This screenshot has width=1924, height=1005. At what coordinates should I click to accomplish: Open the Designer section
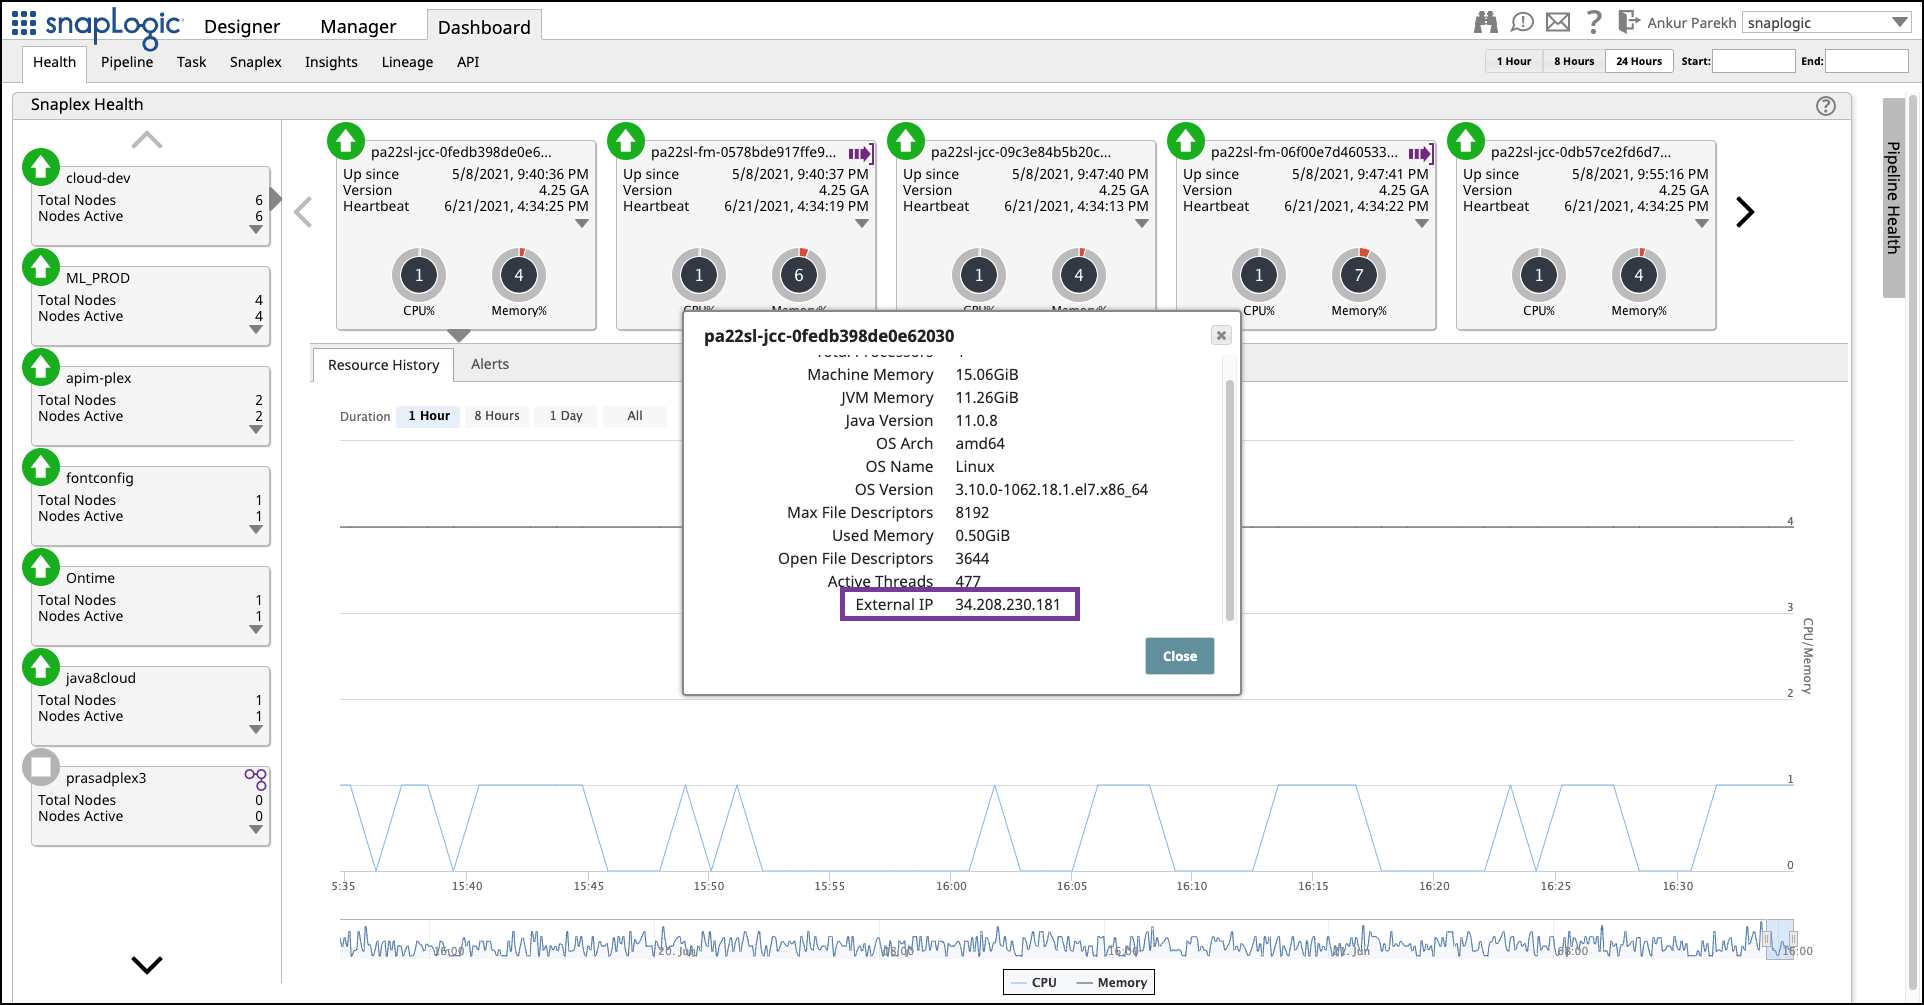click(x=241, y=26)
